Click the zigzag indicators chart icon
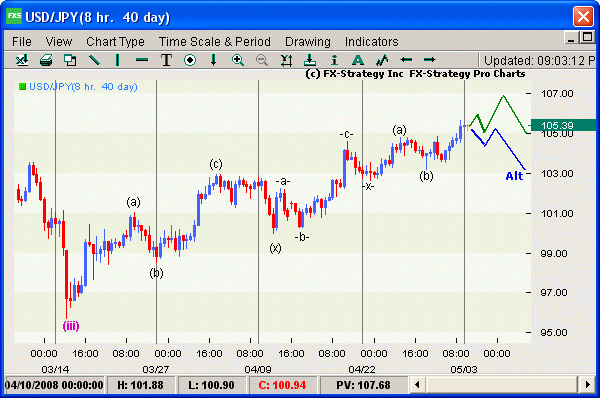Image resolution: width=600 pixels, height=398 pixels. (382, 60)
